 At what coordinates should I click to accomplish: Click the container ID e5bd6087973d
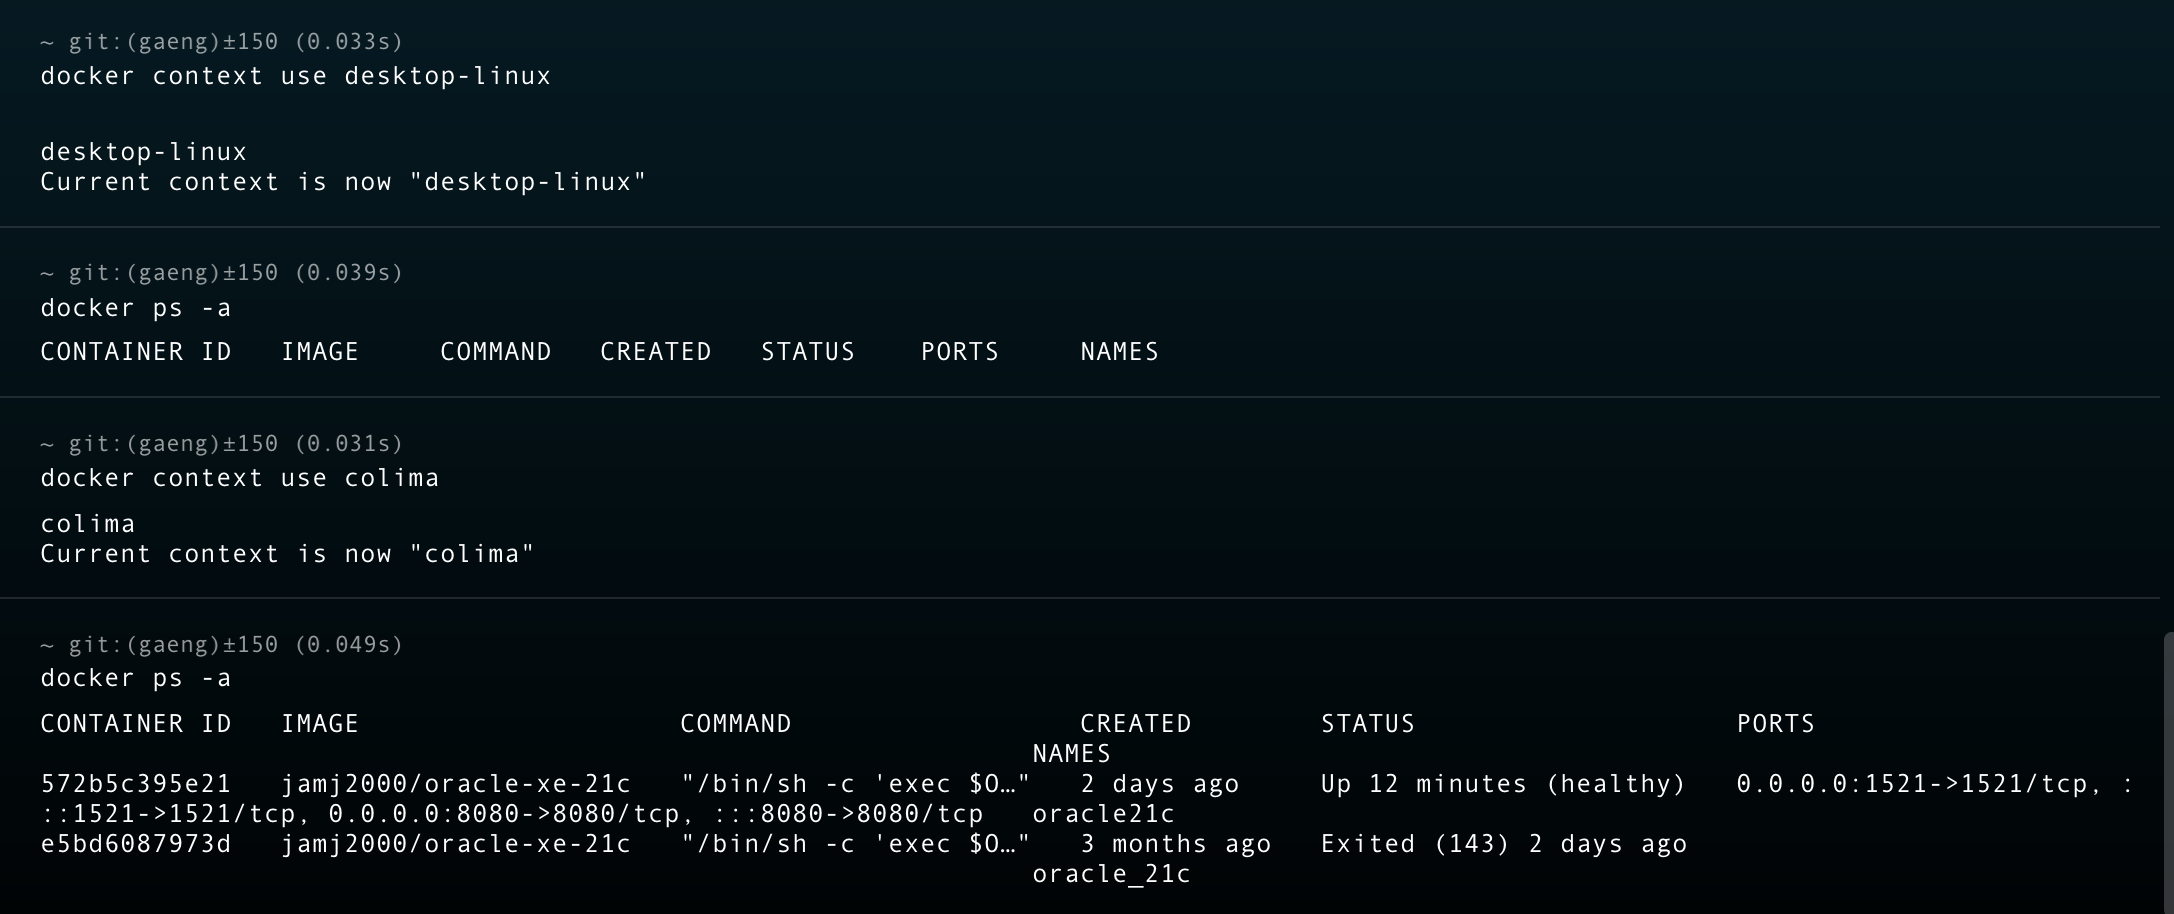tap(135, 844)
